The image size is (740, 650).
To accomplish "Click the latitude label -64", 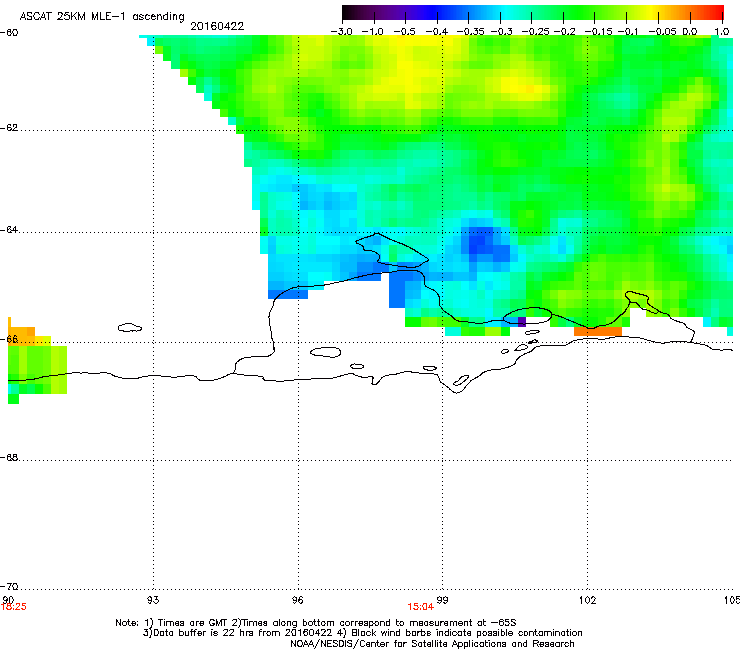I will (9, 230).
